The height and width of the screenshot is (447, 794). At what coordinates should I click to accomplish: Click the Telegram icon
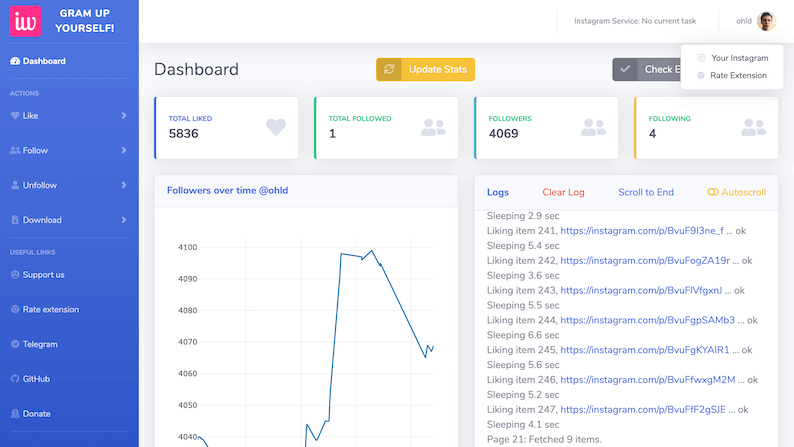[15, 344]
